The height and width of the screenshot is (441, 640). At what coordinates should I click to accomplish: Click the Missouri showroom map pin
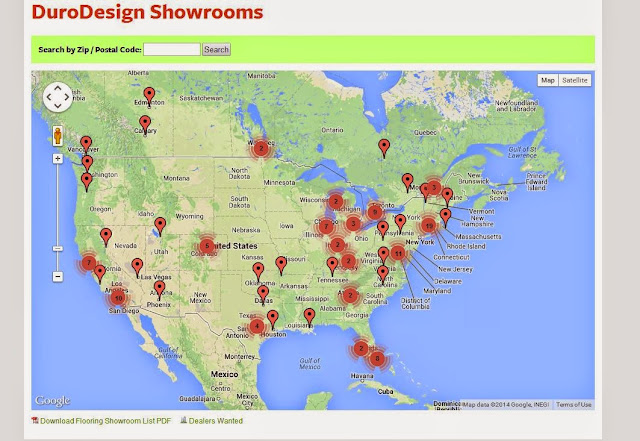click(281, 265)
